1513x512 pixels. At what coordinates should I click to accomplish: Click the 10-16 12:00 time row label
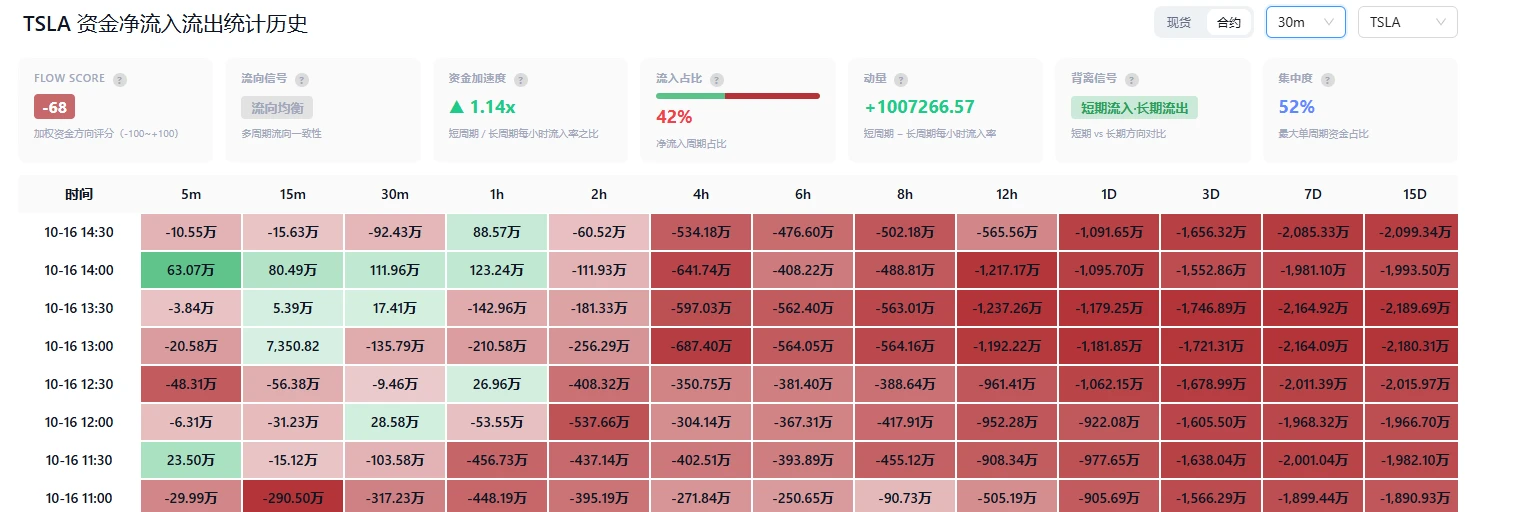(79, 422)
